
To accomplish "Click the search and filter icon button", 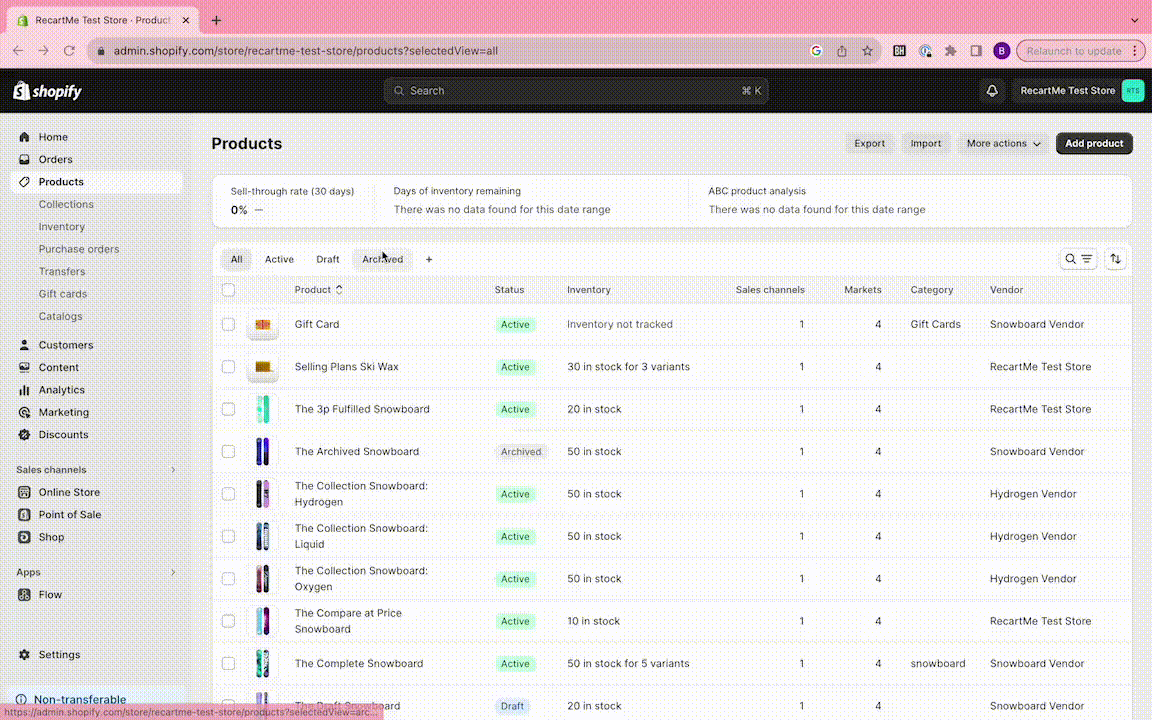I will (1078, 259).
